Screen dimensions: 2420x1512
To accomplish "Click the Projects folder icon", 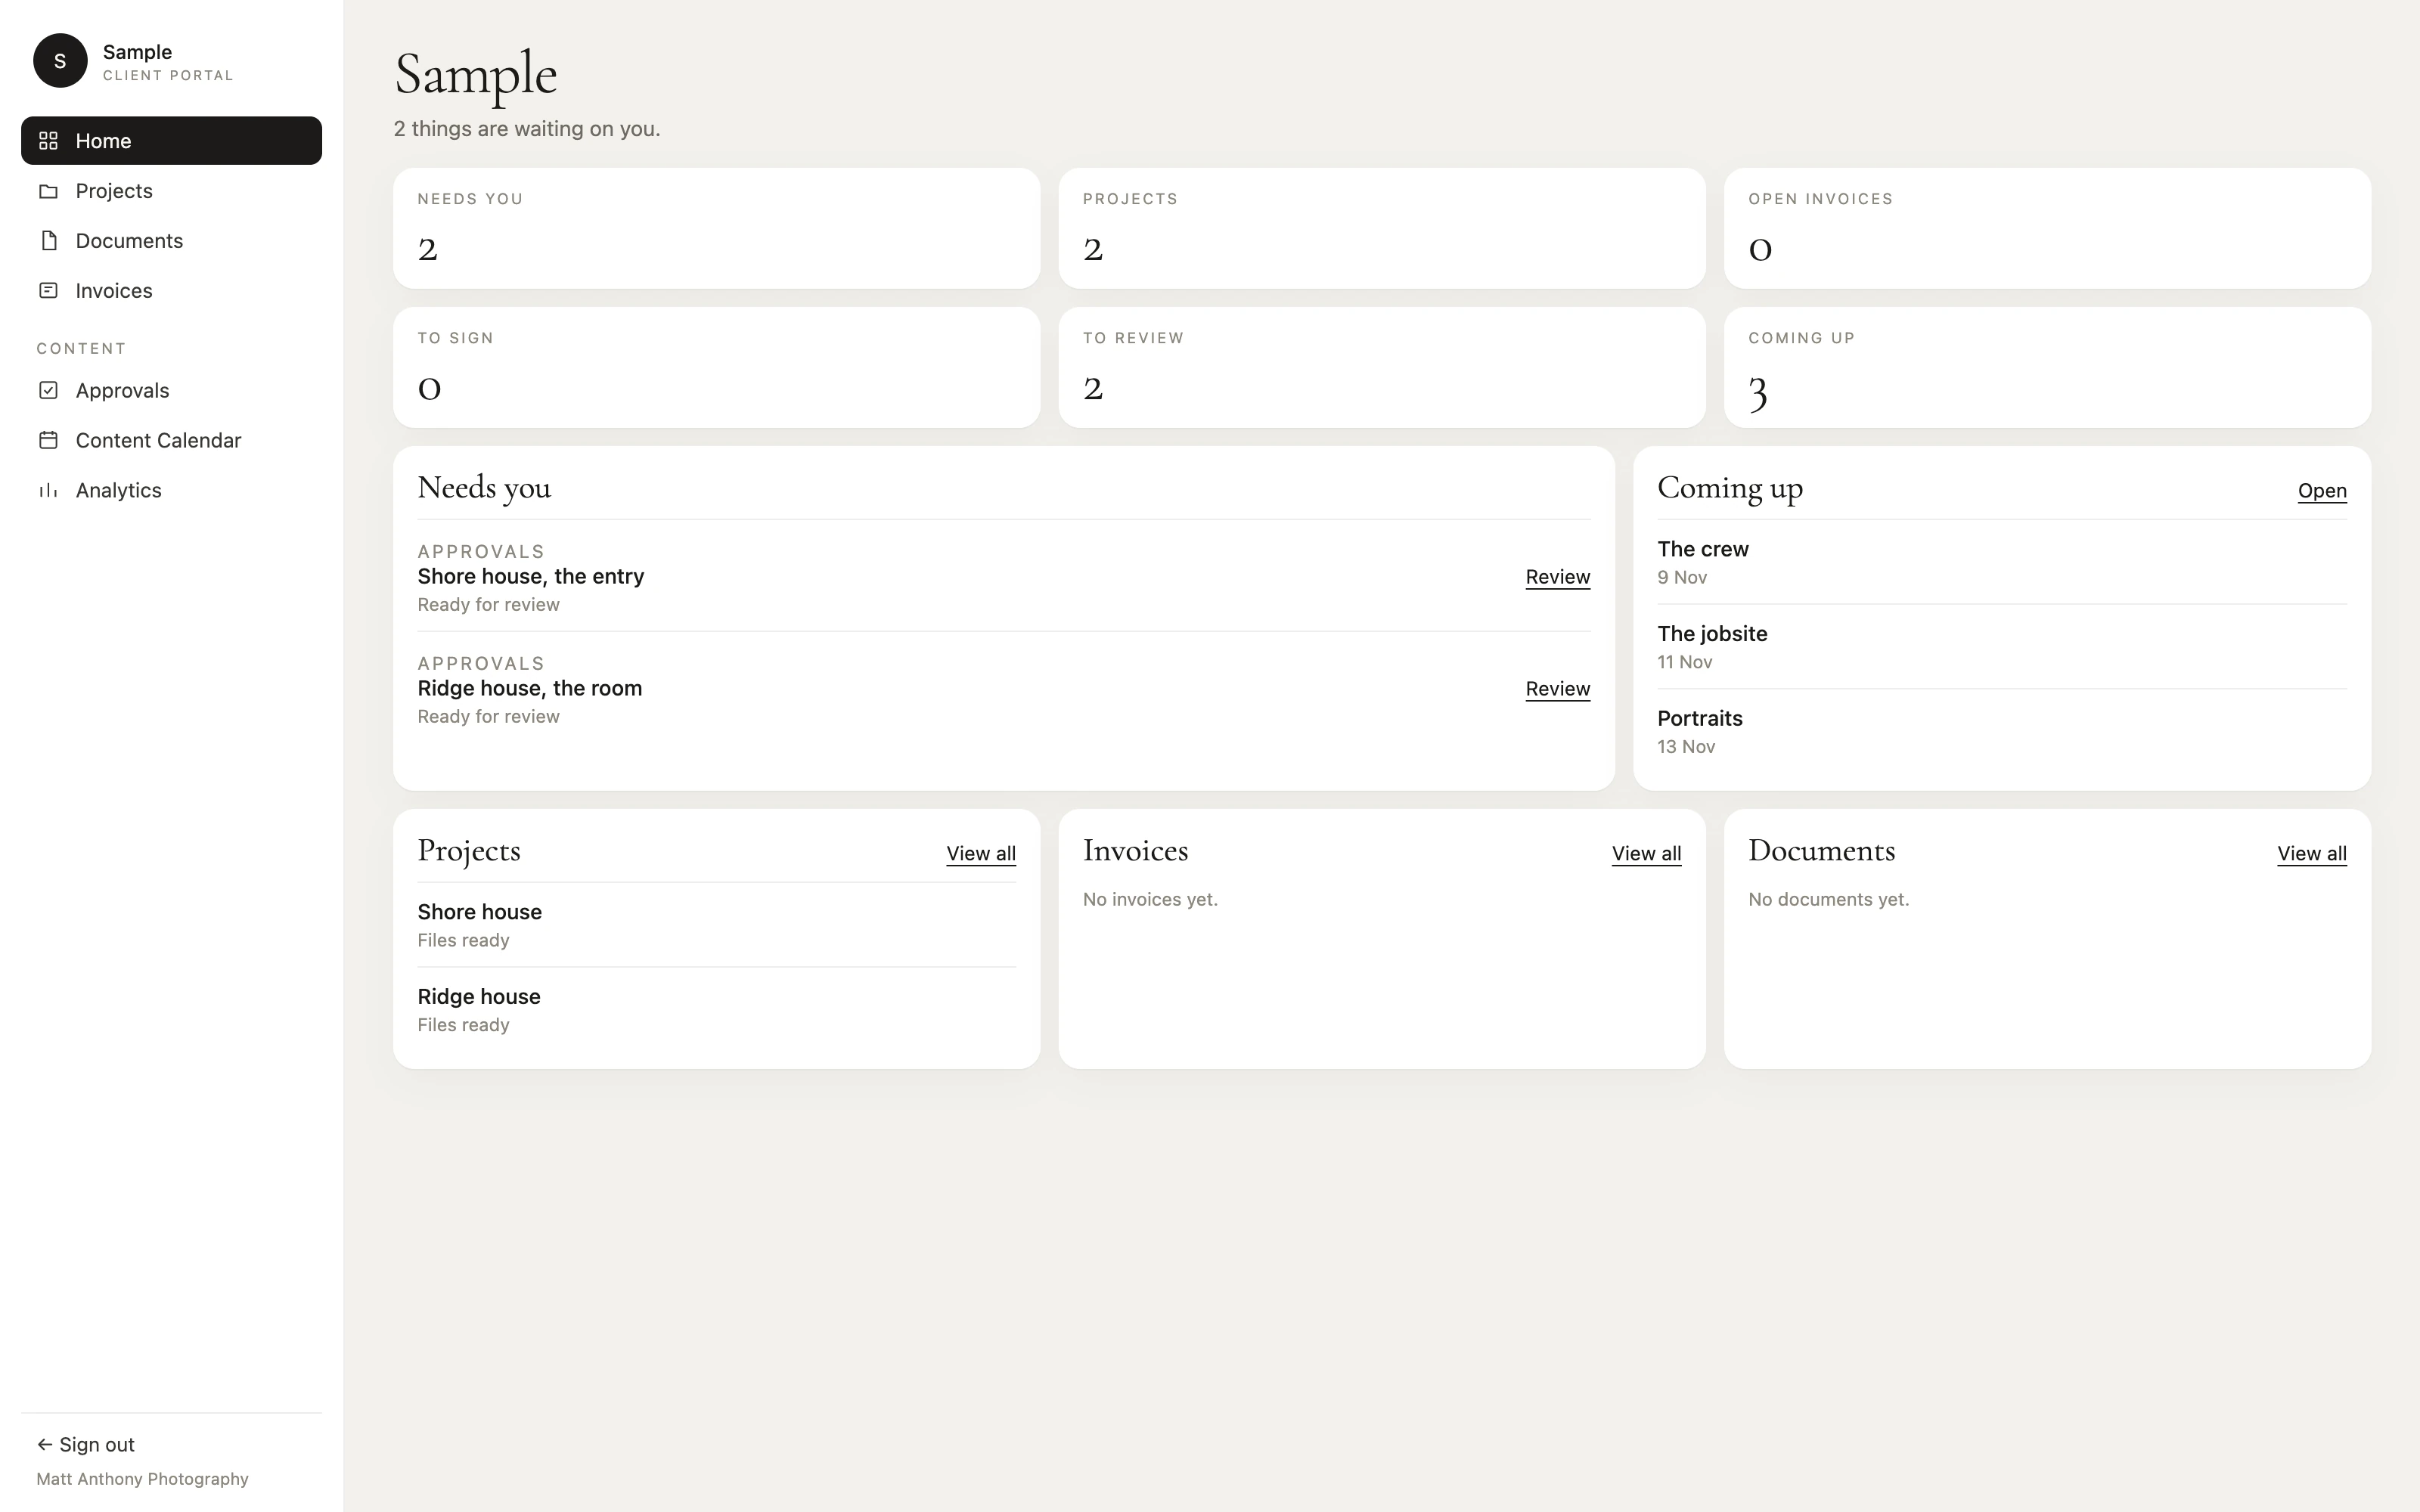I will click(x=48, y=191).
